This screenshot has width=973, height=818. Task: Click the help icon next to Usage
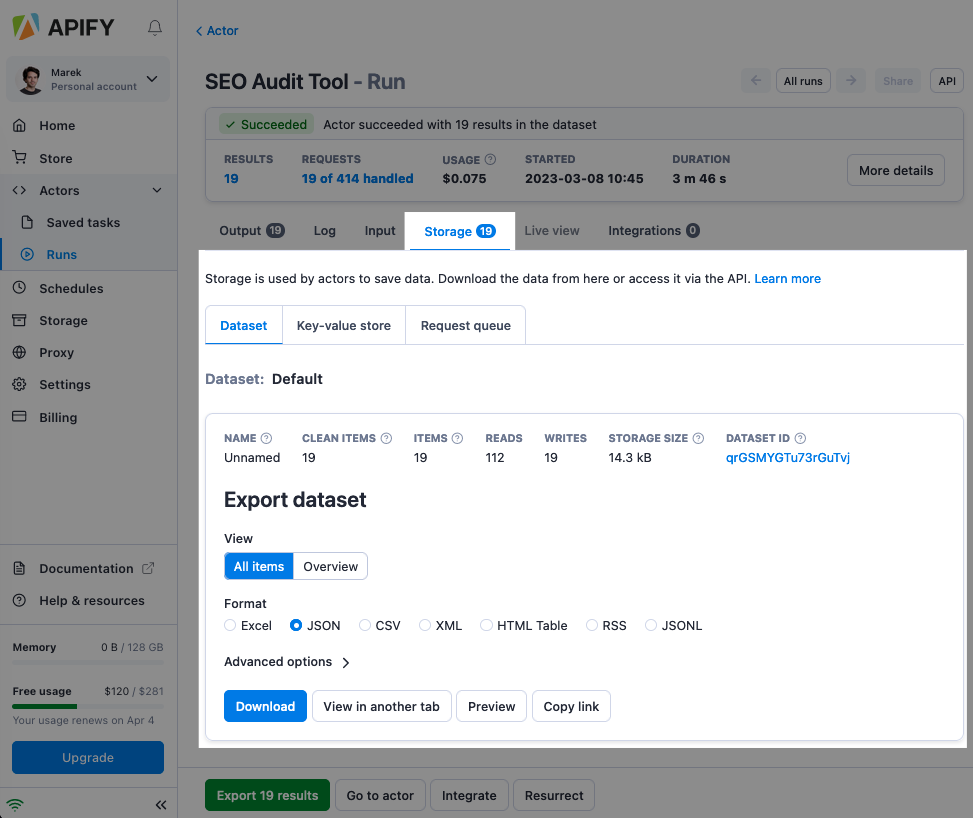(490, 159)
